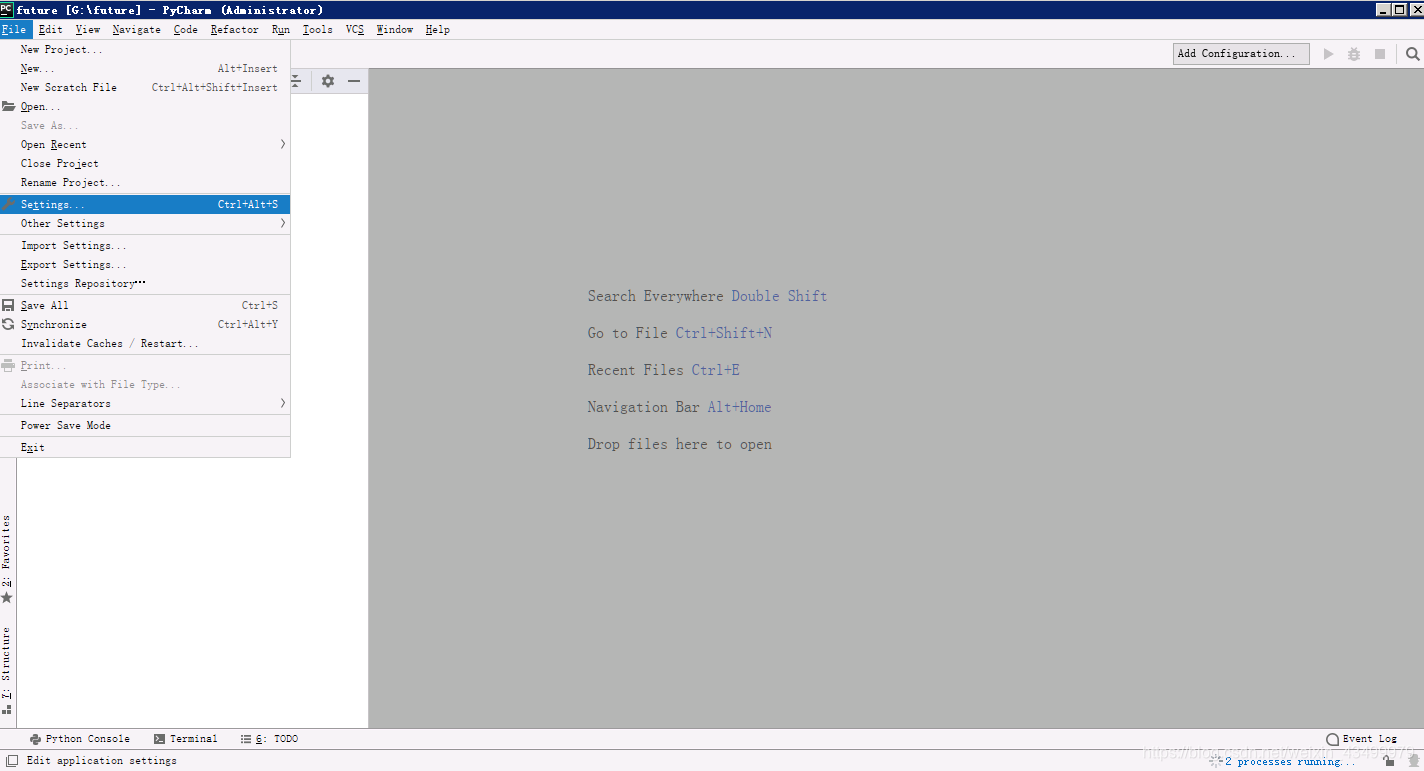Open the Terminal tool window

tap(186, 739)
